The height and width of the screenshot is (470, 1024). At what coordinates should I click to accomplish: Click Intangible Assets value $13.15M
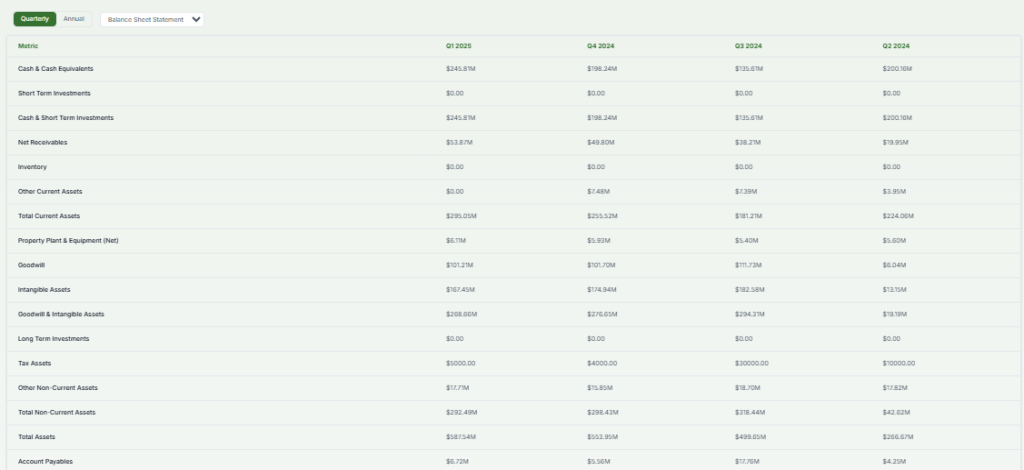click(894, 290)
